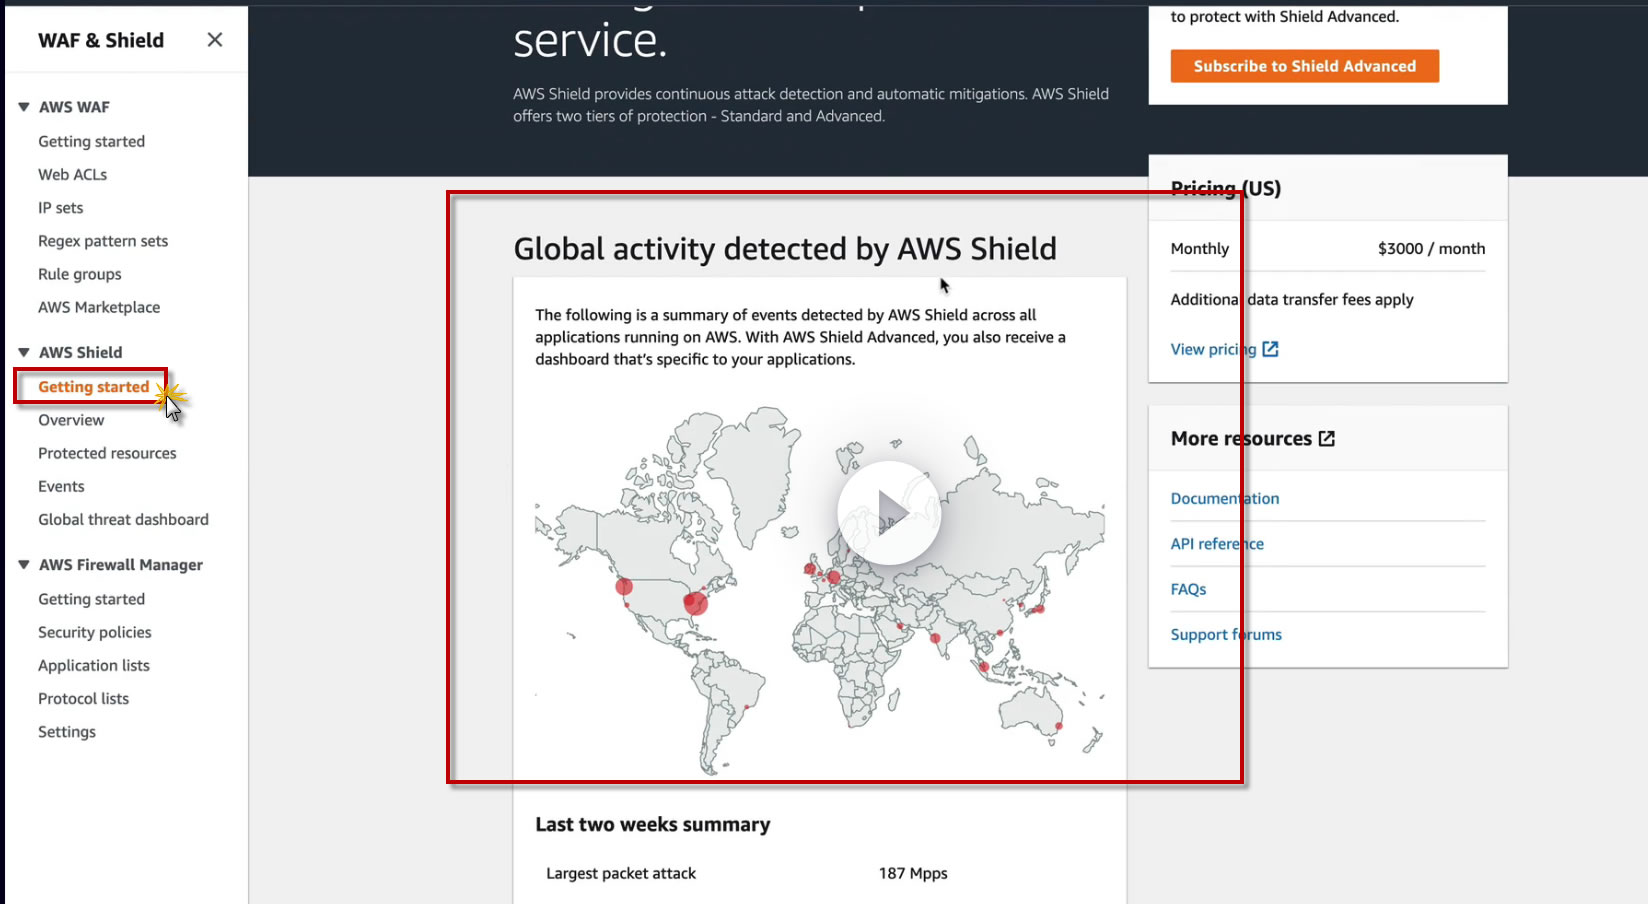Click the large red attack marker on US east coast

pyautogui.click(x=695, y=602)
